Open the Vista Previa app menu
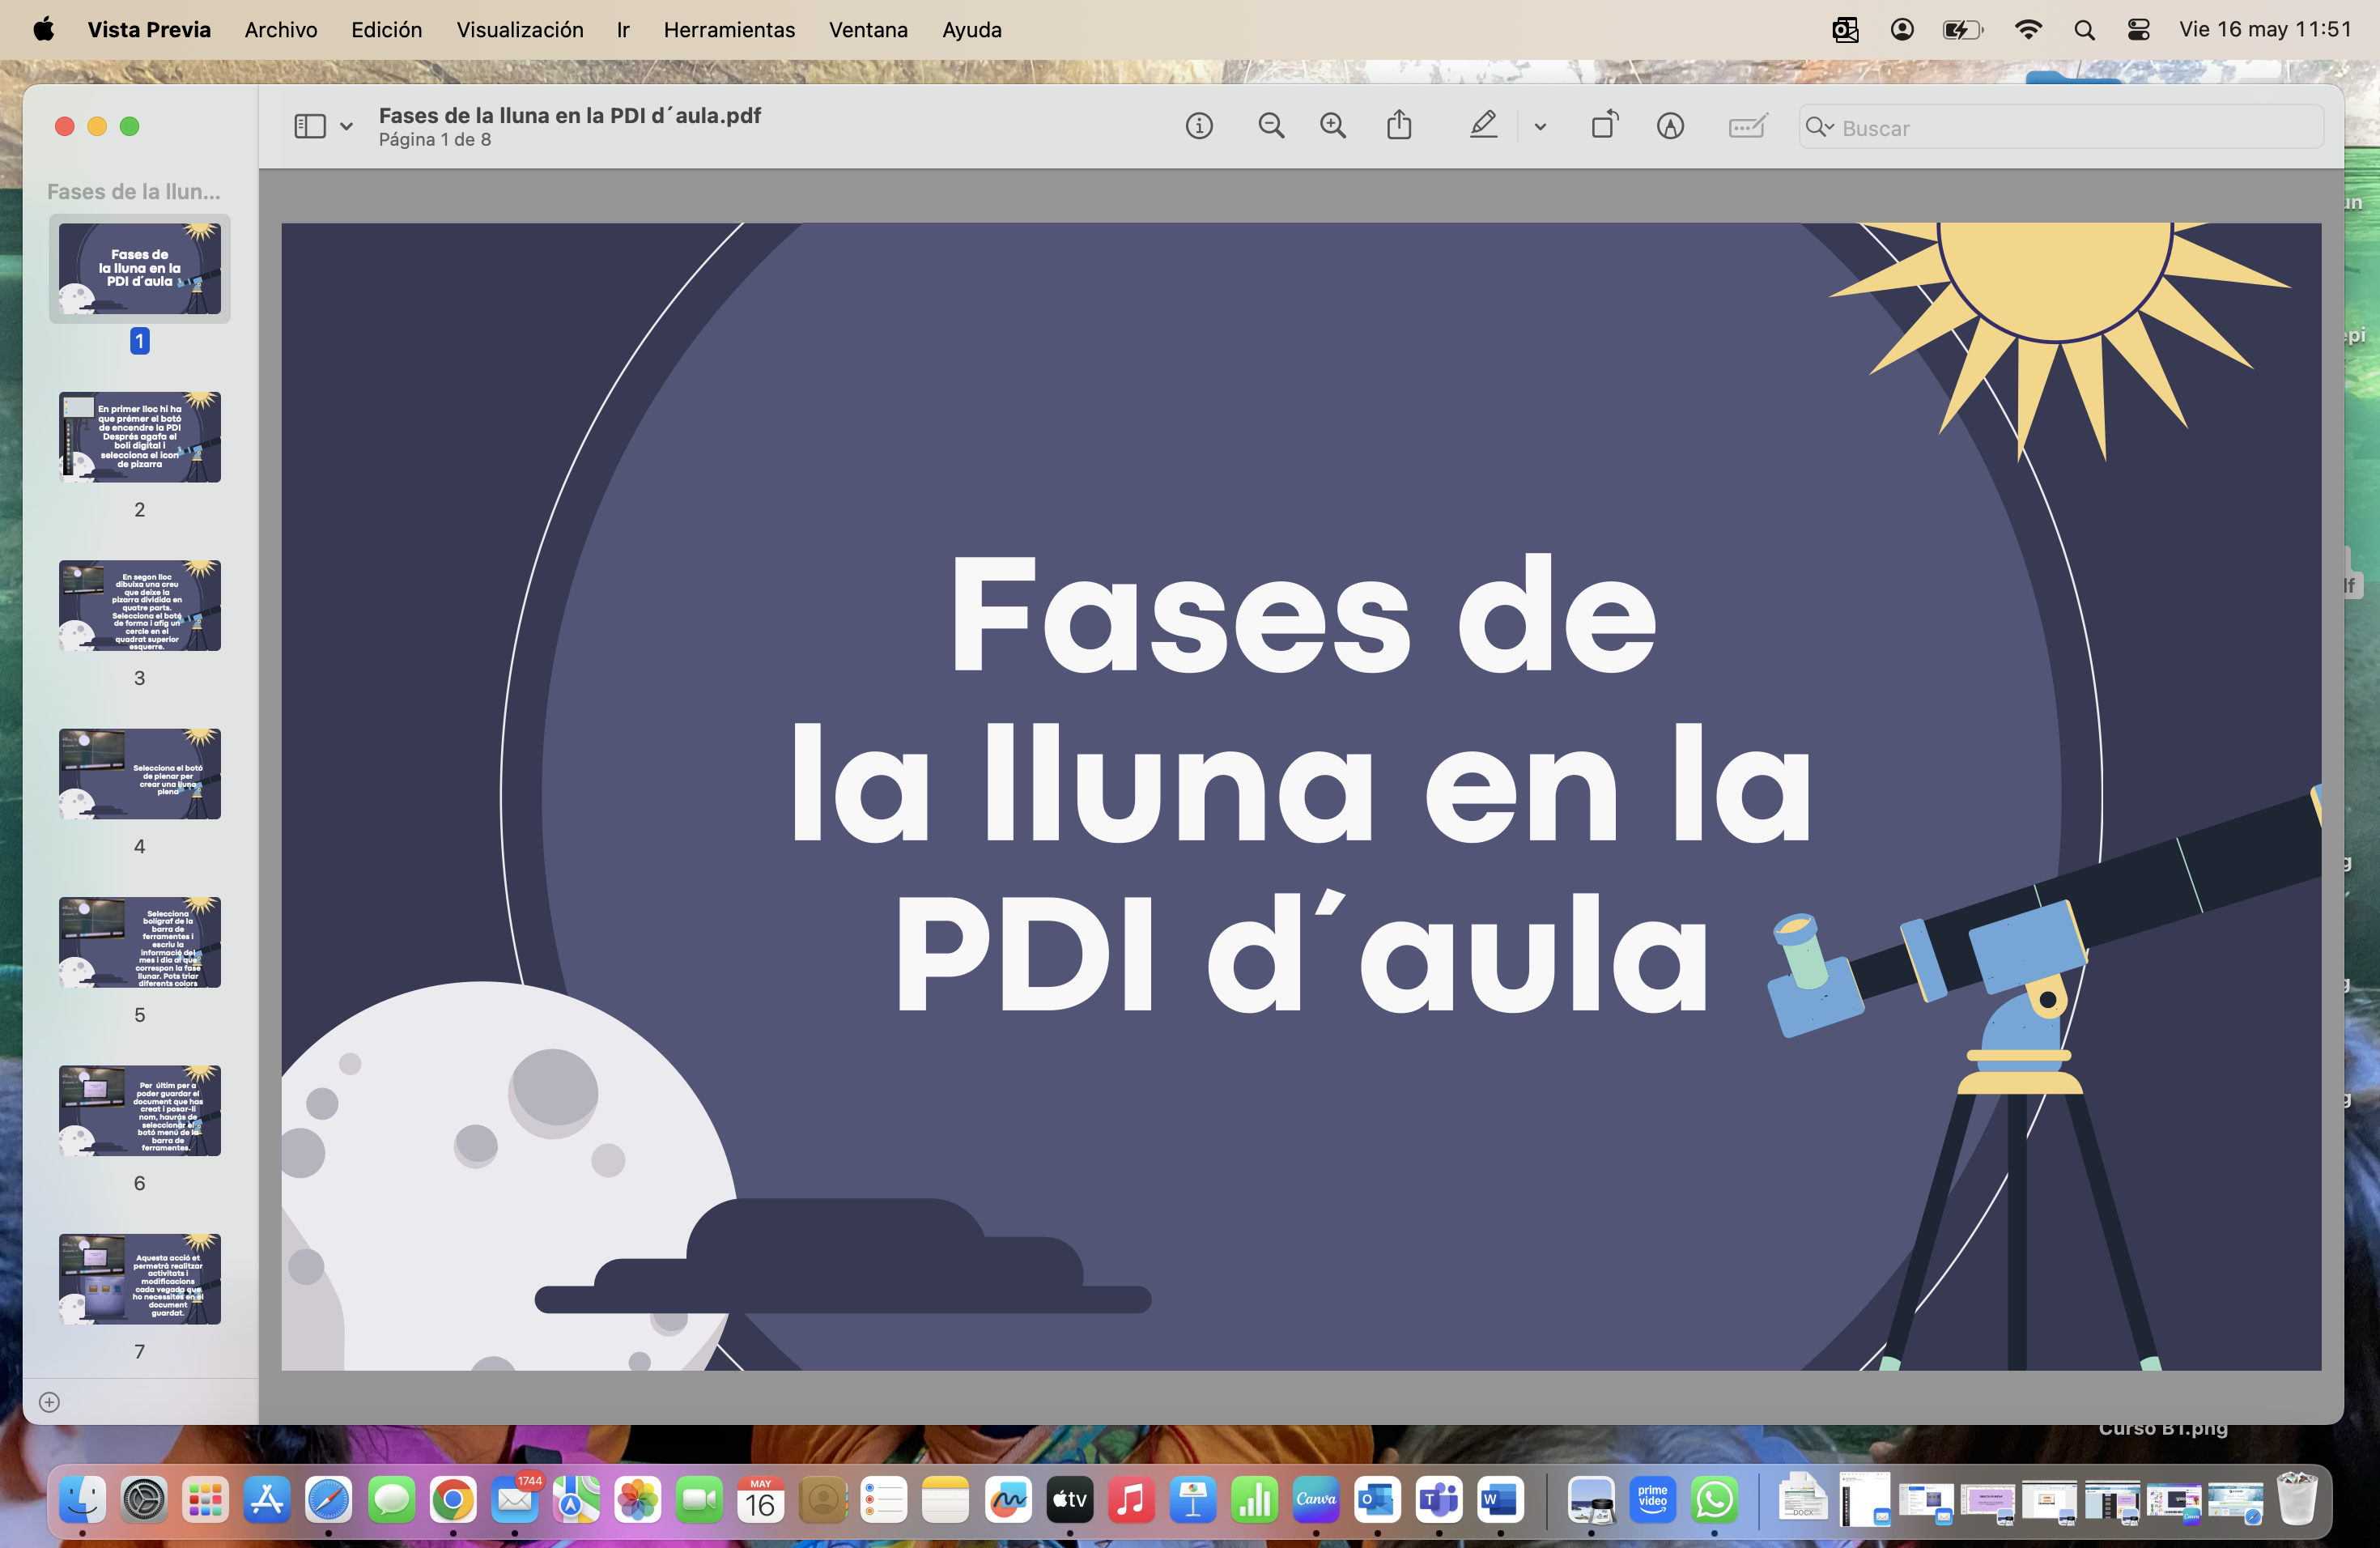 click(149, 30)
